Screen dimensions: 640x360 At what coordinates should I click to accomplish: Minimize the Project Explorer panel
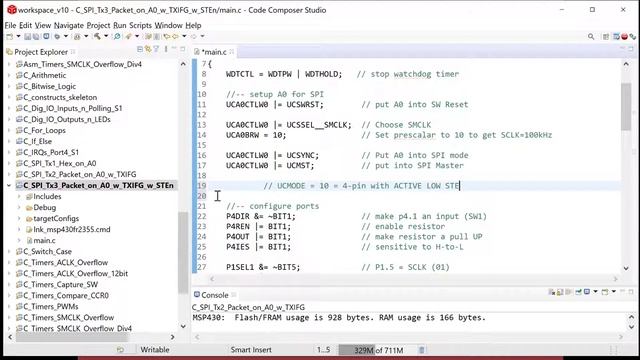[174, 49]
